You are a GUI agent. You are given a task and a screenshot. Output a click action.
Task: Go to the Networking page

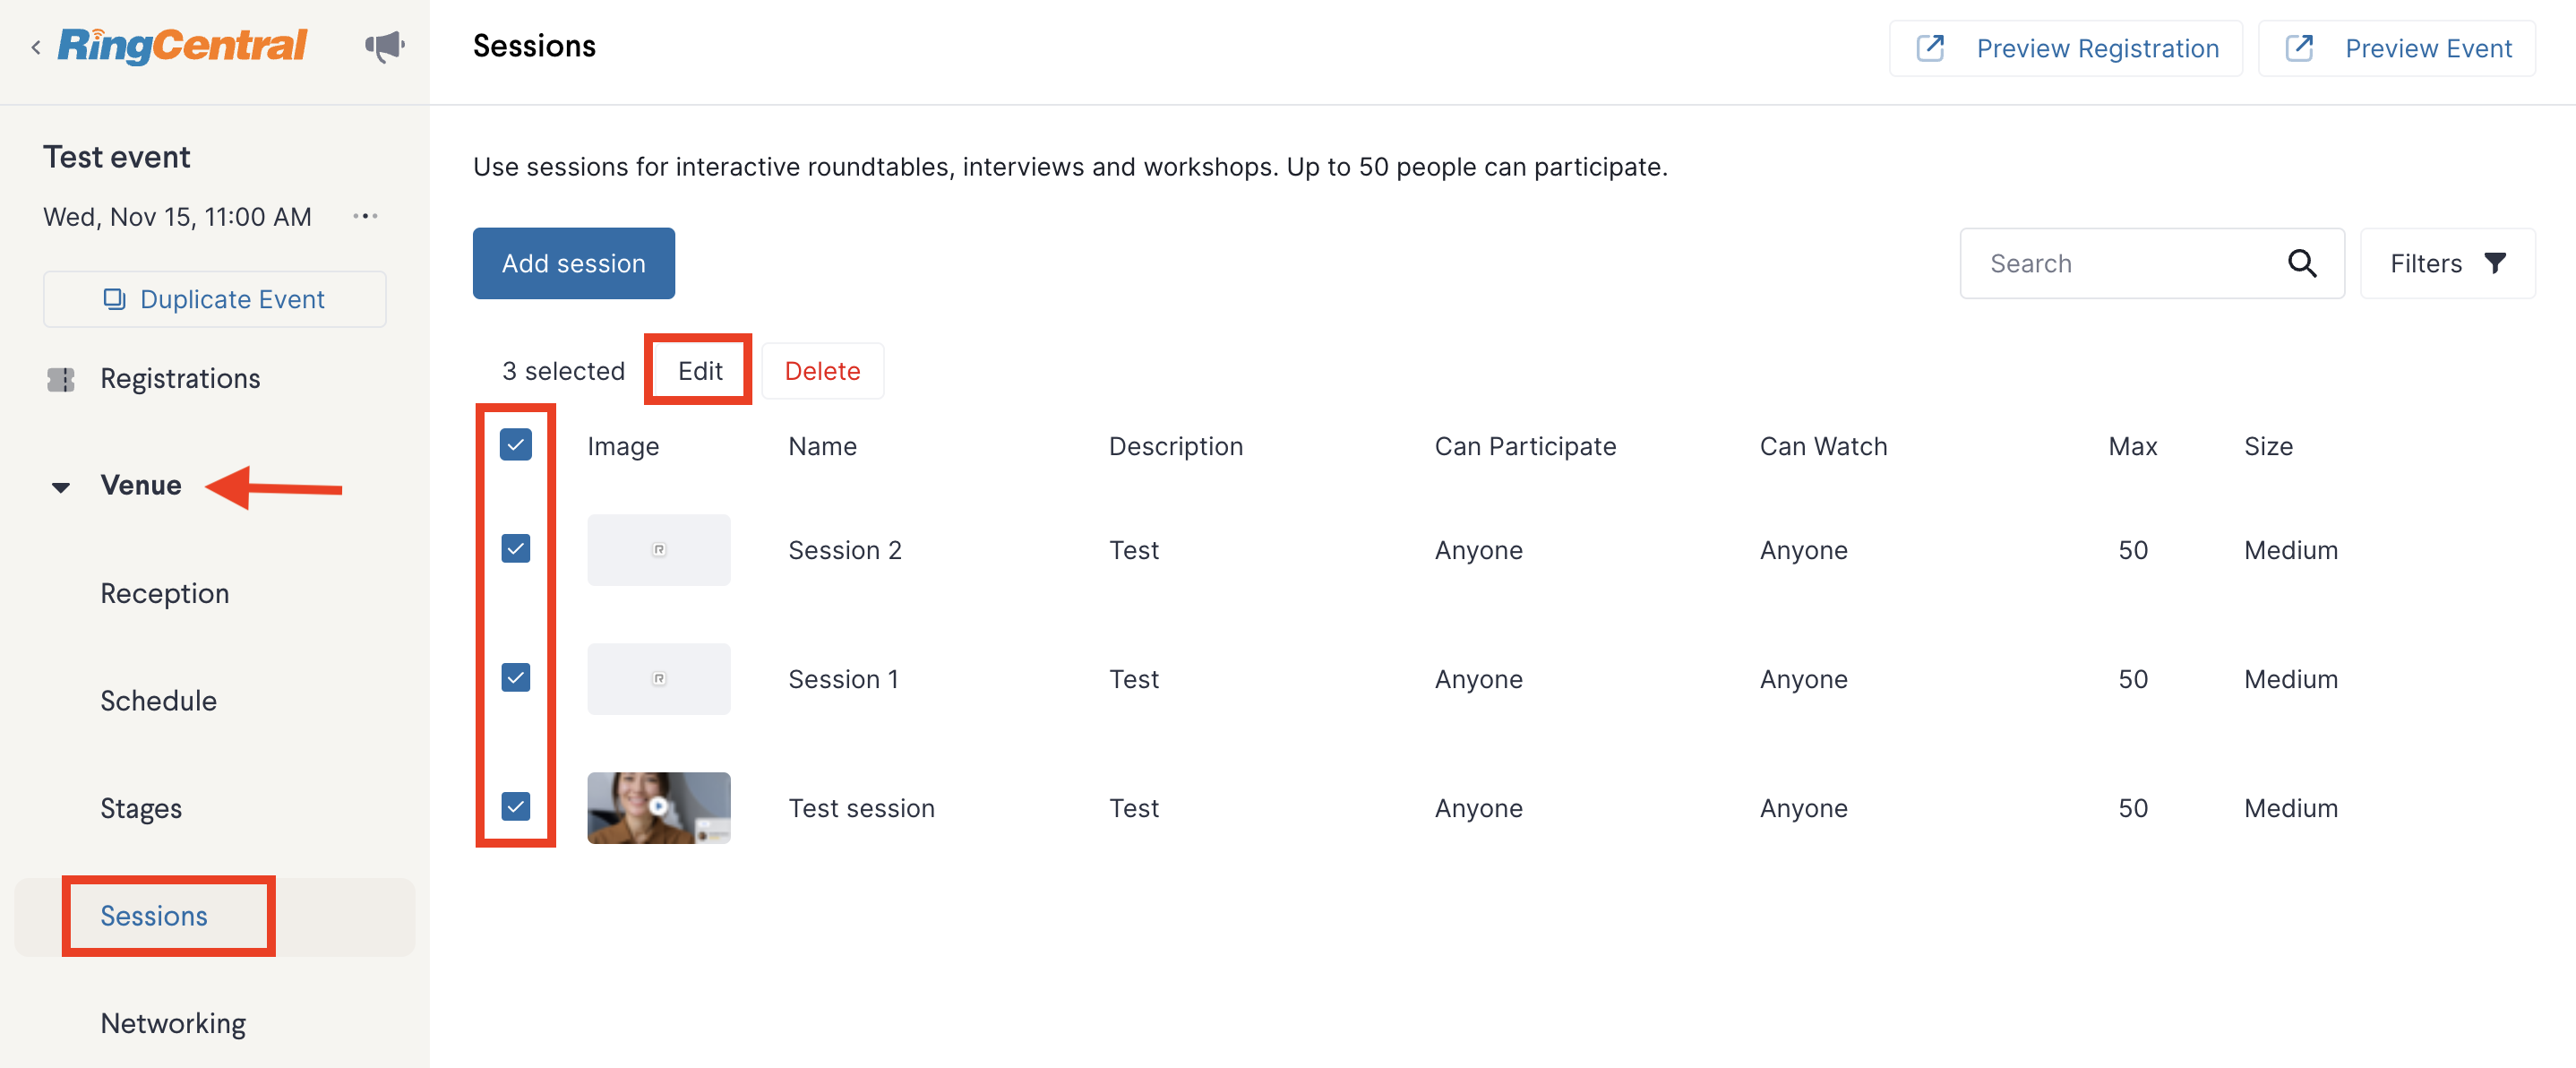tap(173, 1023)
